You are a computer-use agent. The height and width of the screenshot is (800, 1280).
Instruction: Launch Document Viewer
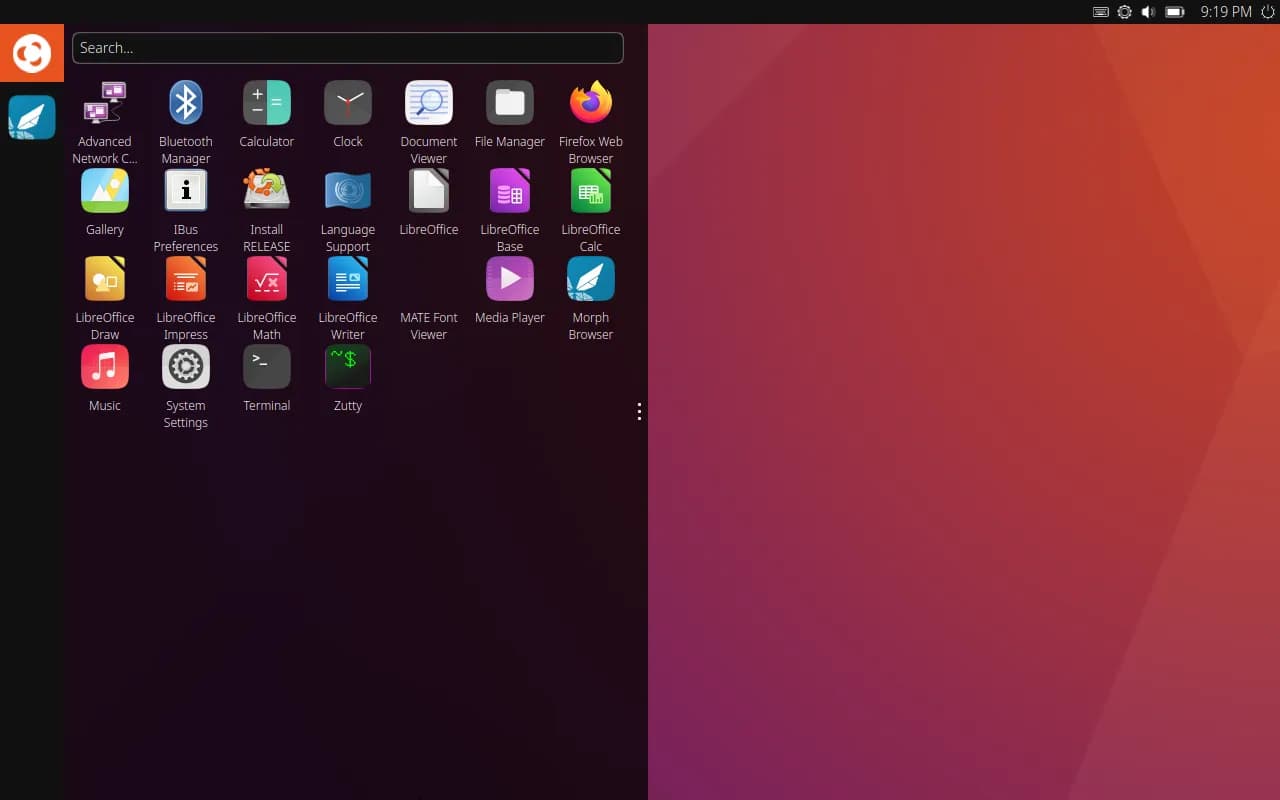click(428, 102)
